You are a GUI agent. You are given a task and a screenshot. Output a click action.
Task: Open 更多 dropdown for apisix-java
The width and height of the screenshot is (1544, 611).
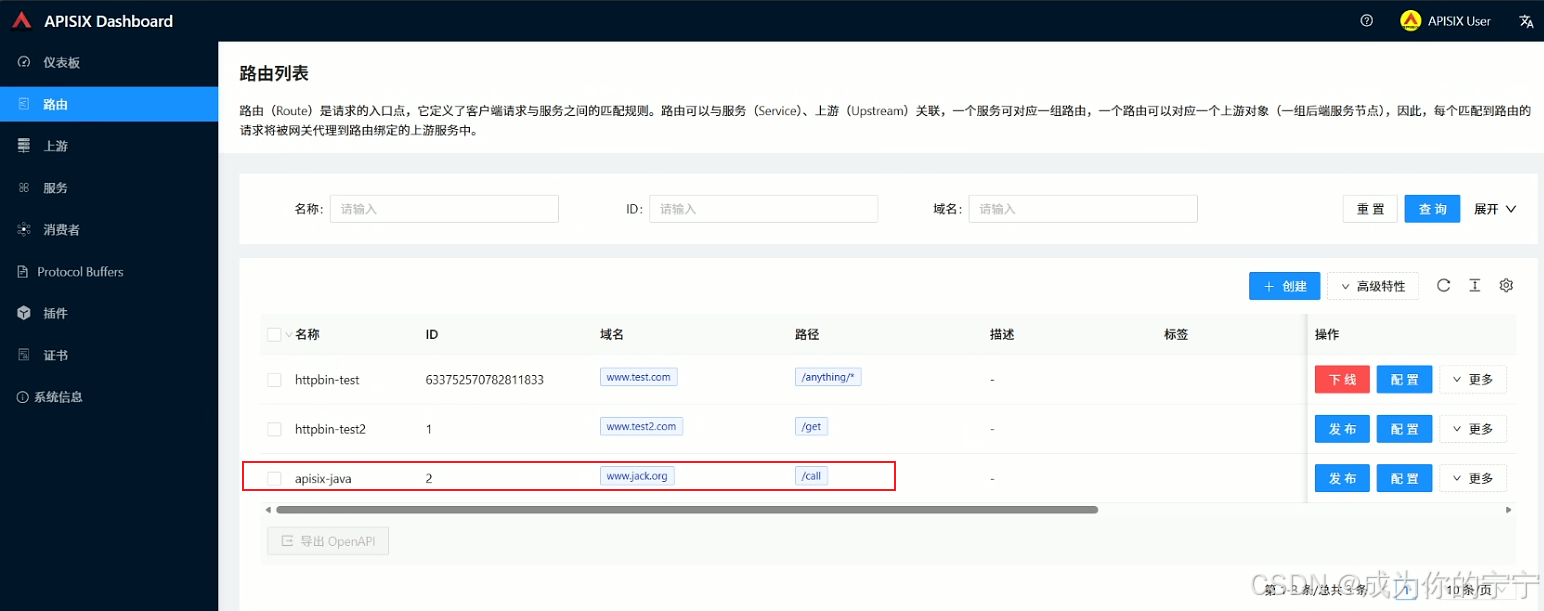pos(1473,478)
